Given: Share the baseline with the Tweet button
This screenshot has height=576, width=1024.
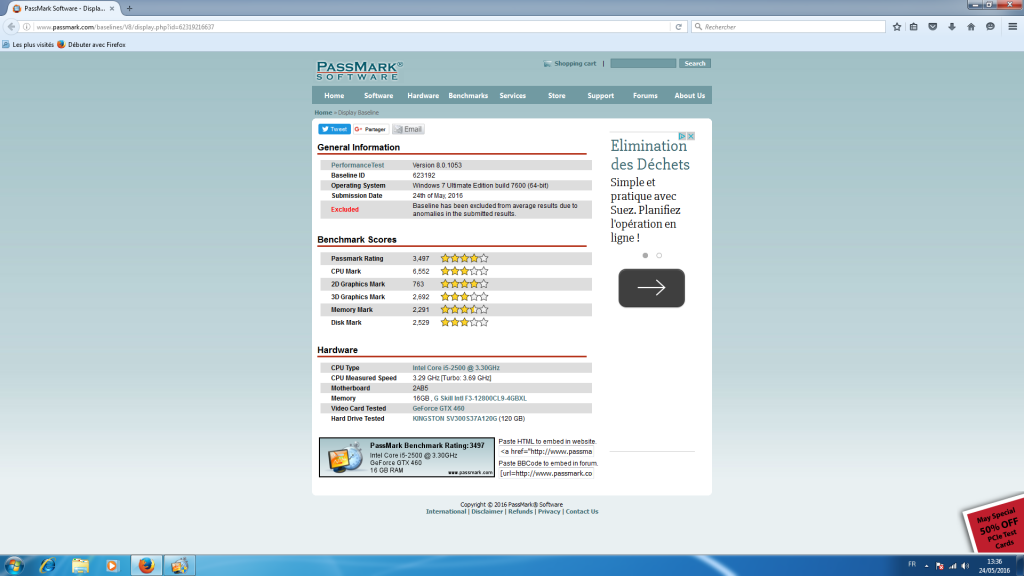Looking at the screenshot, I should point(334,129).
